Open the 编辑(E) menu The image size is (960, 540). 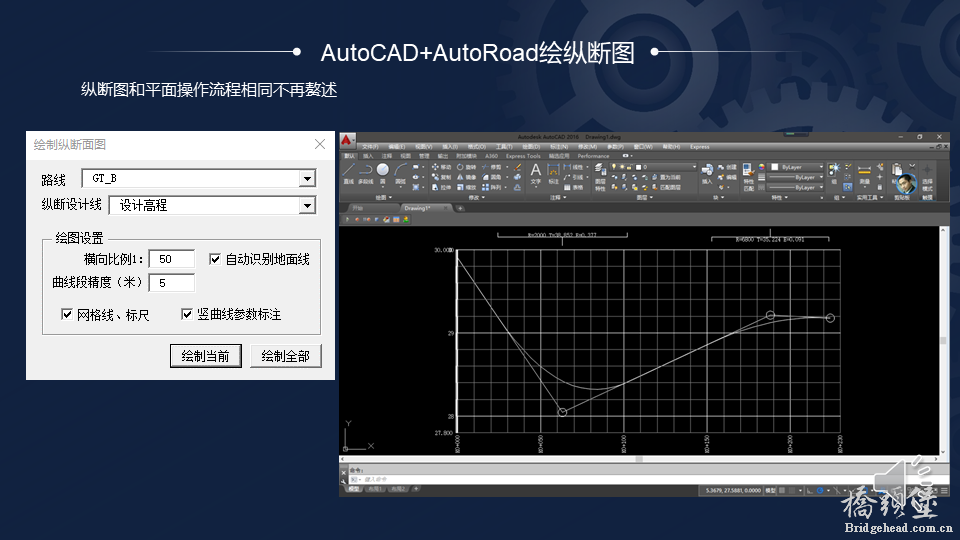[397, 147]
